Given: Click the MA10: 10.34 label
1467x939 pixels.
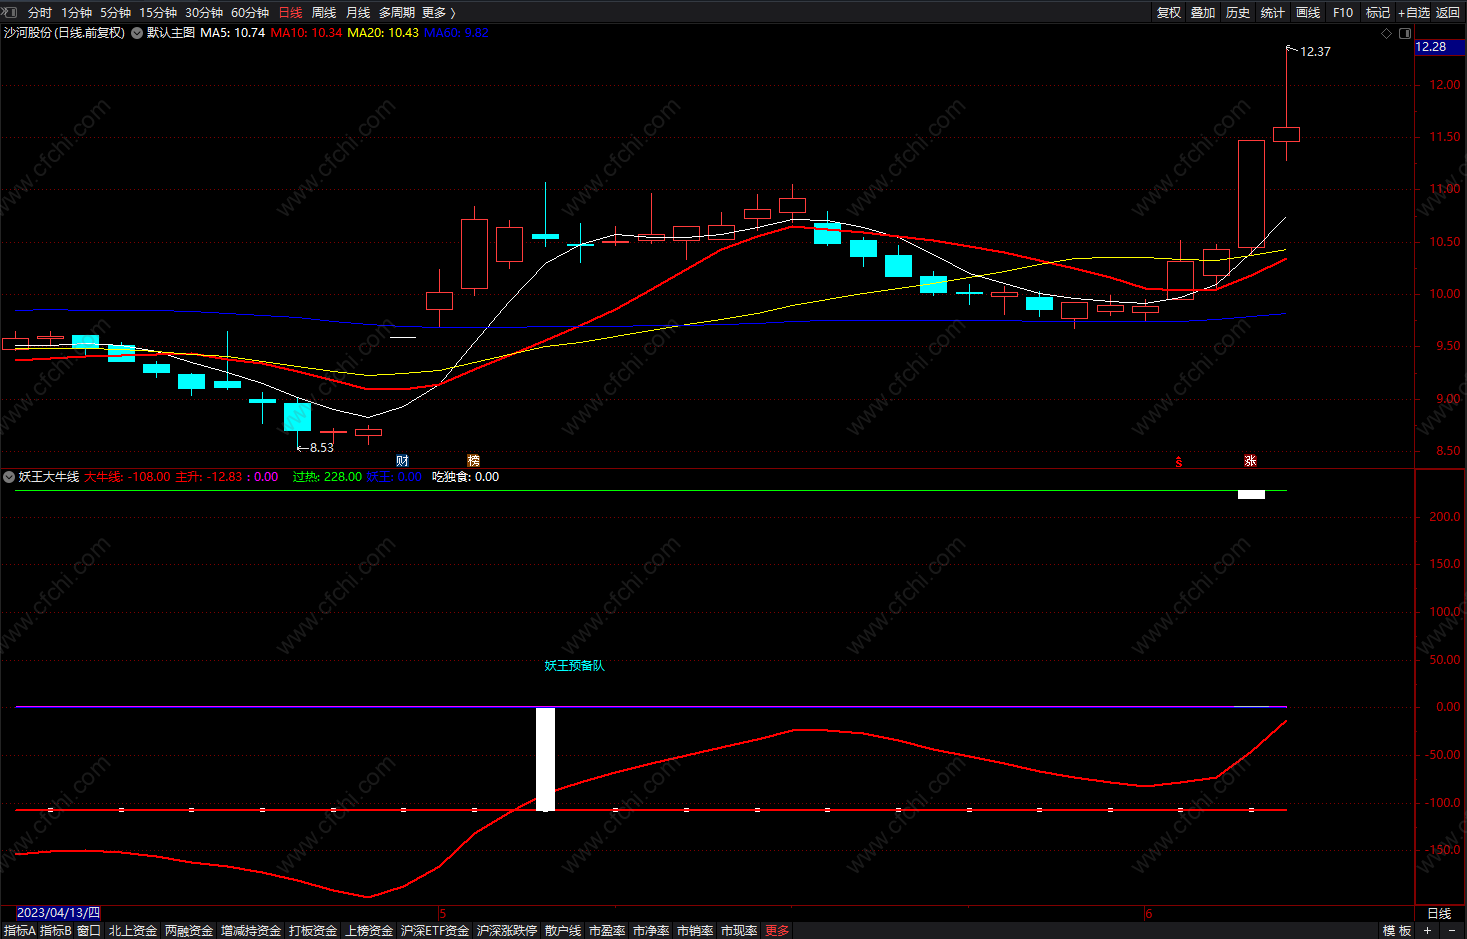Looking at the screenshot, I should pyautogui.click(x=306, y=33).
